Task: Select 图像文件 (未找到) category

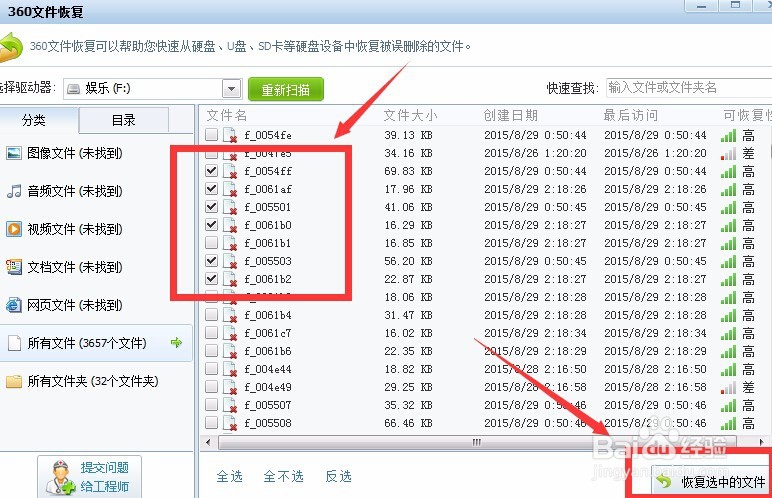Action: click(96, 153)
